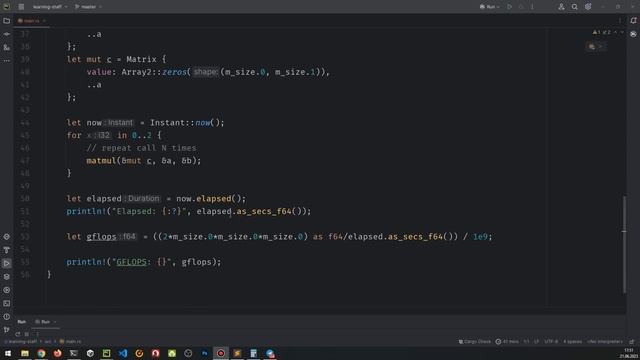Click the editor vertical scrollbar
The image size is (640, 360).
[x=624, y=244]
